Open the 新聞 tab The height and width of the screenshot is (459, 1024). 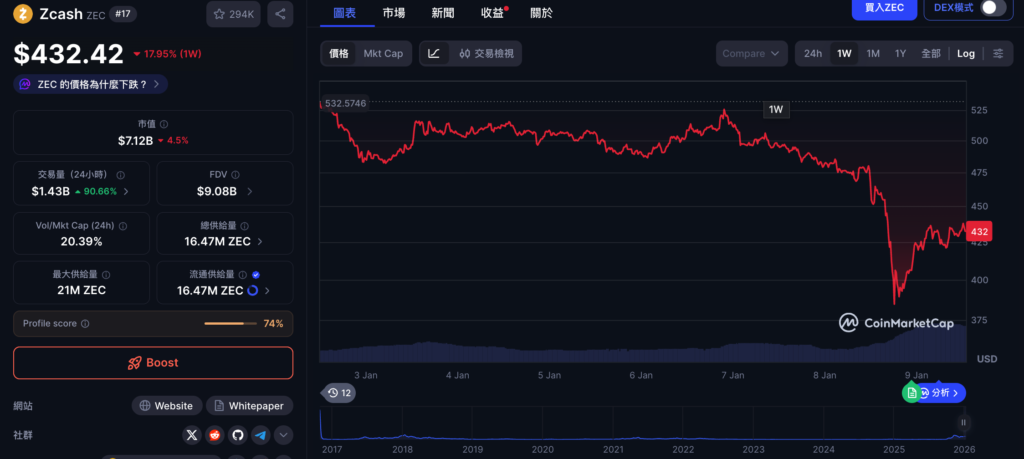pyautogui.click(x=442, y=13)
